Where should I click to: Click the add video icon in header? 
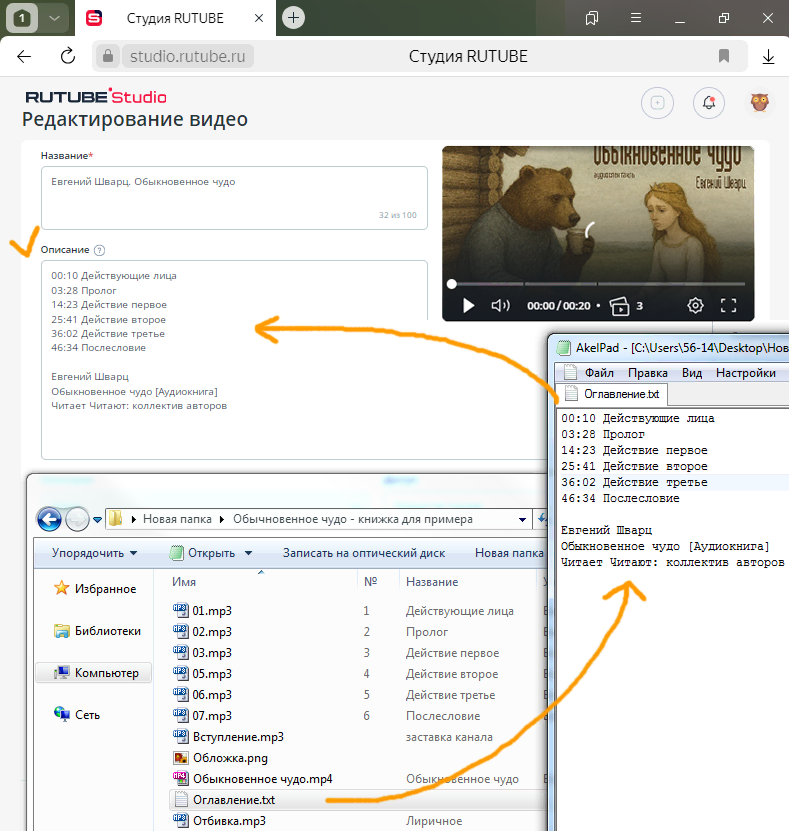657,102
